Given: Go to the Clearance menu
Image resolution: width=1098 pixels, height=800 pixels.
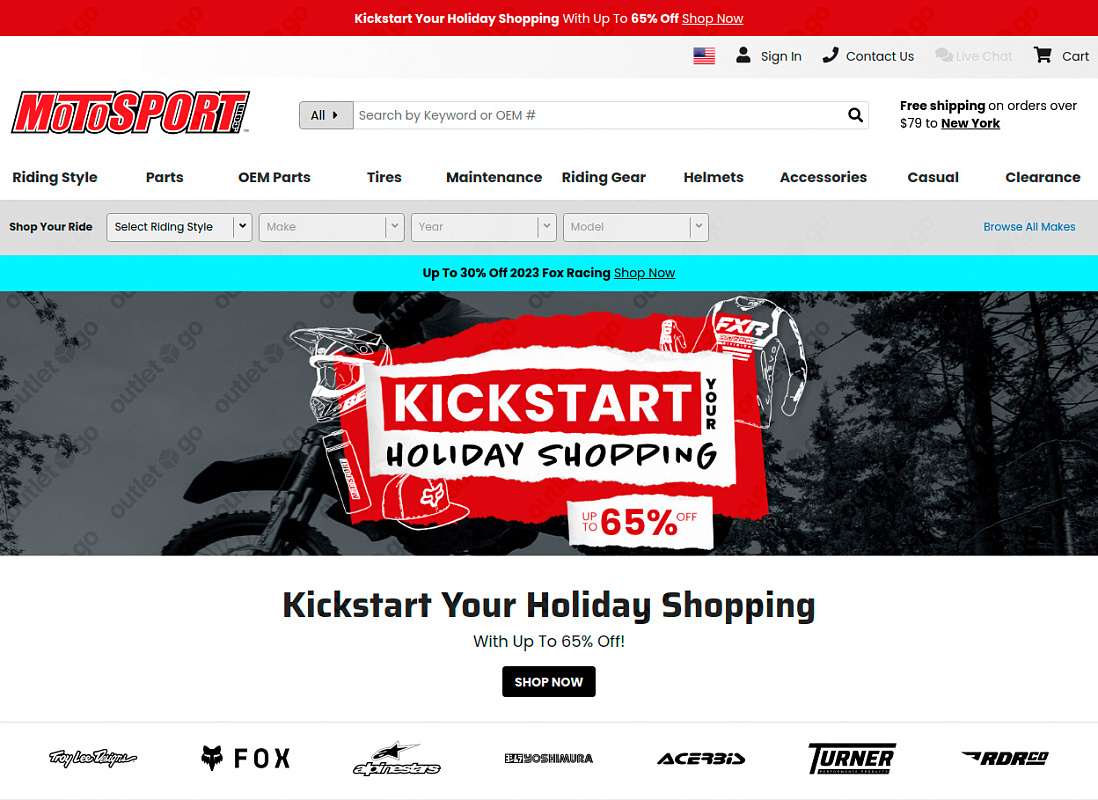Looking at the screenshot, I should (x=1043, y=177).
